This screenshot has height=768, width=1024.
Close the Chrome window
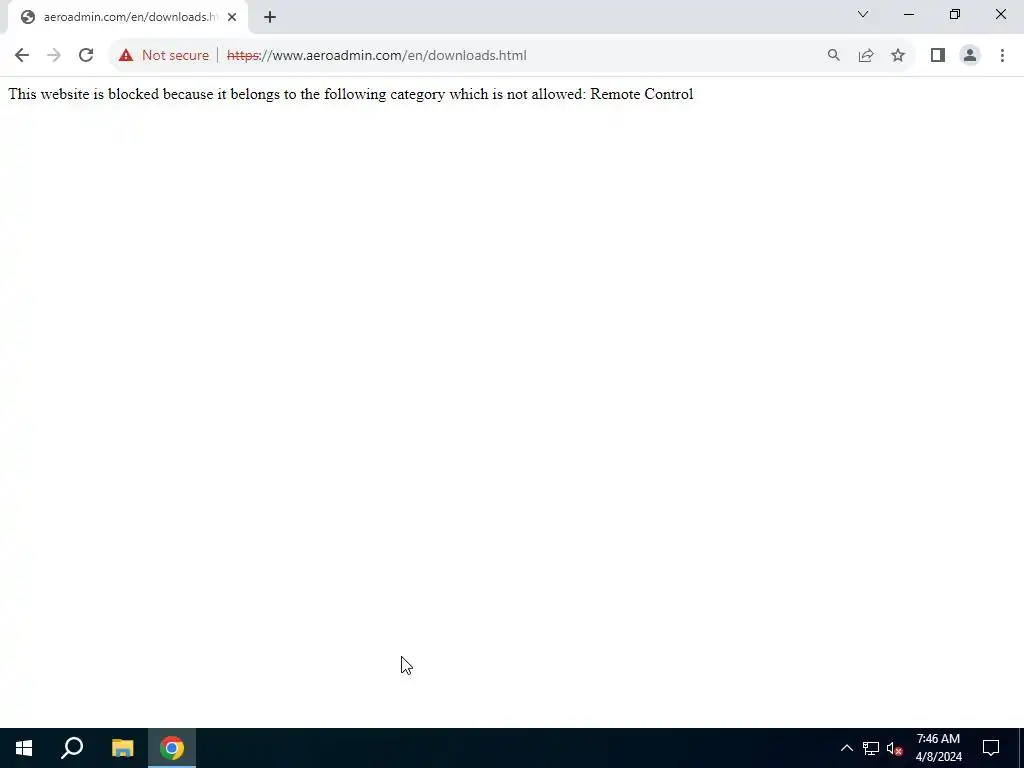point(1000,14)
